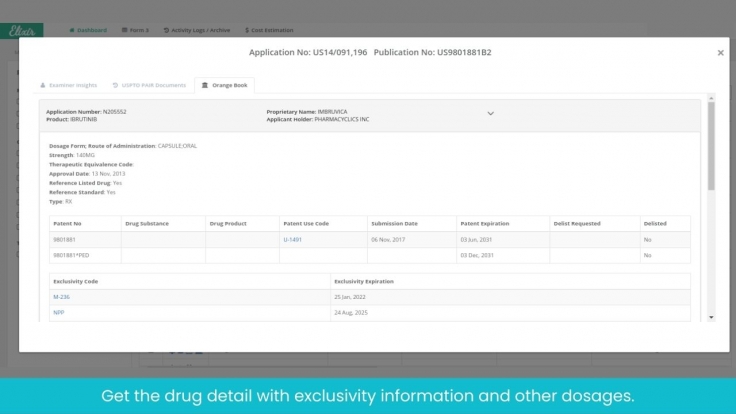Select the Orange Book tab
The image size is (736, 414).
[x=225, y=85]
